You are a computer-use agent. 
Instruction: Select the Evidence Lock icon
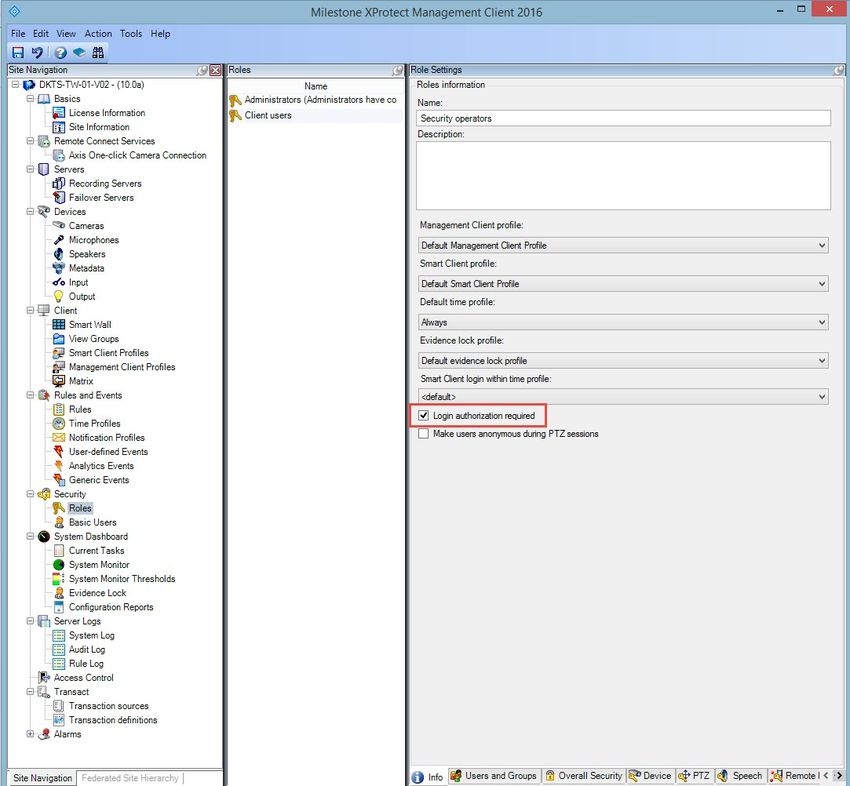(x=59, y=593)
